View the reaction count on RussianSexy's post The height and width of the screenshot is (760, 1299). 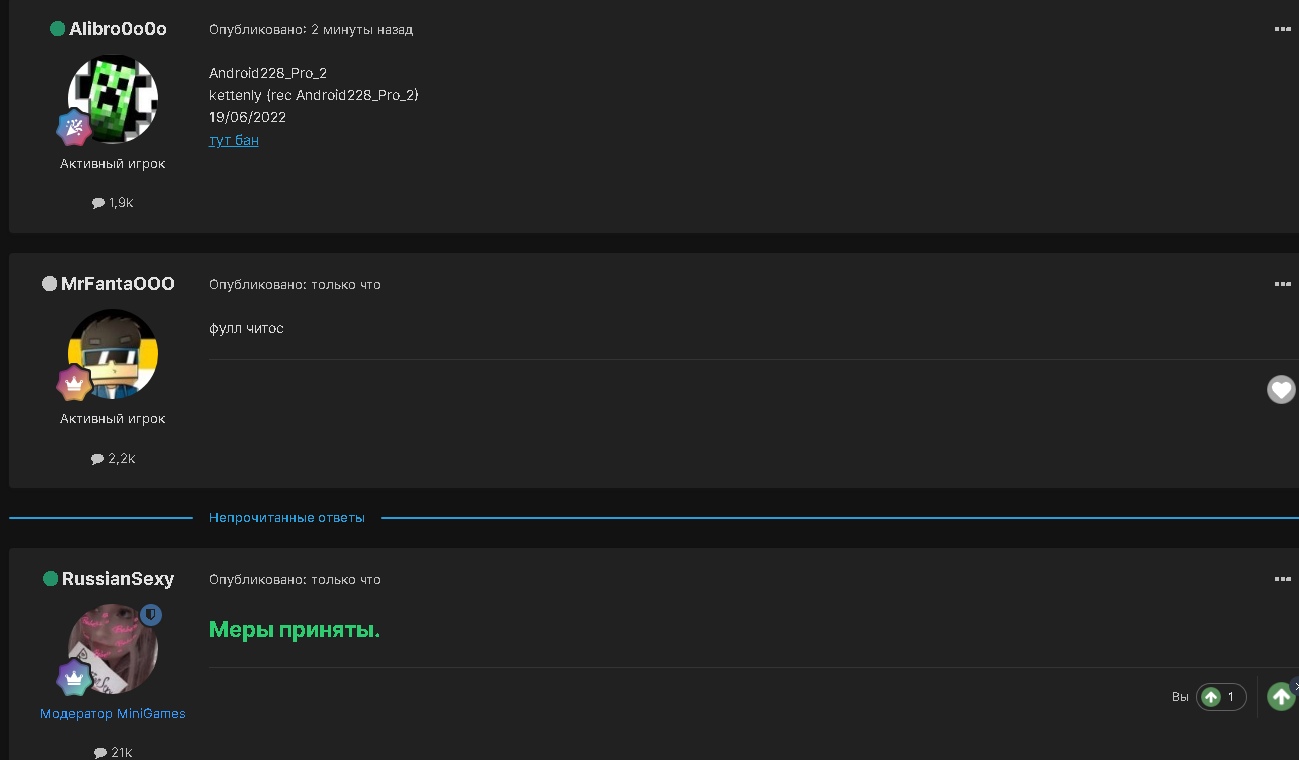click(1221, 697)
